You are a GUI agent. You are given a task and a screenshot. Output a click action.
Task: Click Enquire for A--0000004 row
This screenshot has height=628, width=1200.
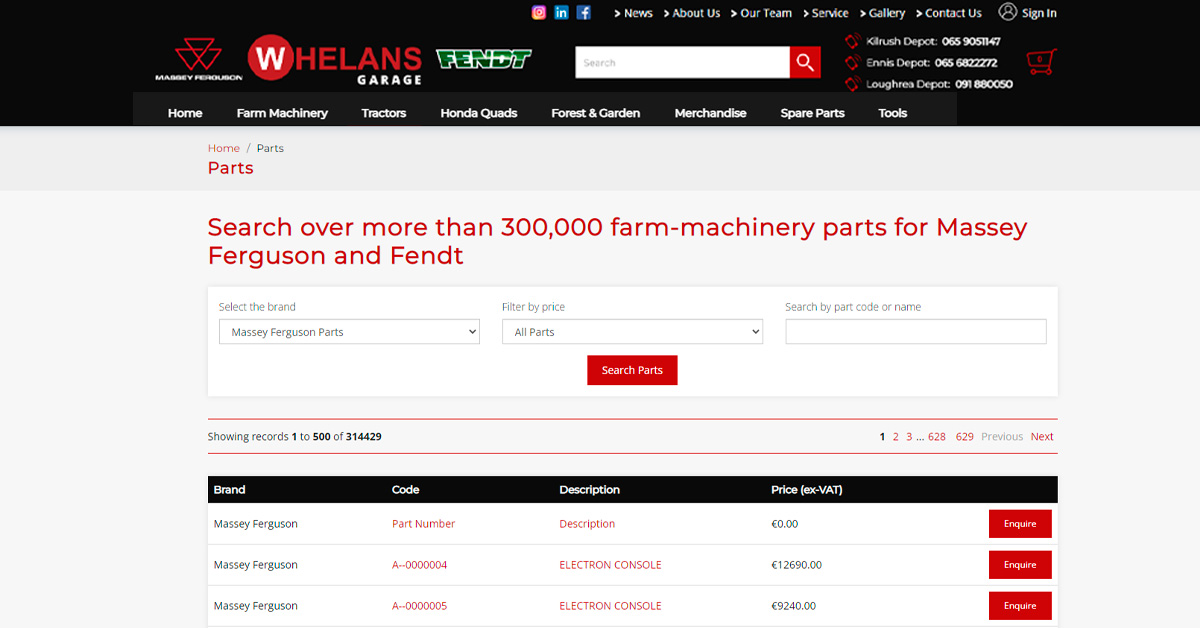(x=1020, y=565)
